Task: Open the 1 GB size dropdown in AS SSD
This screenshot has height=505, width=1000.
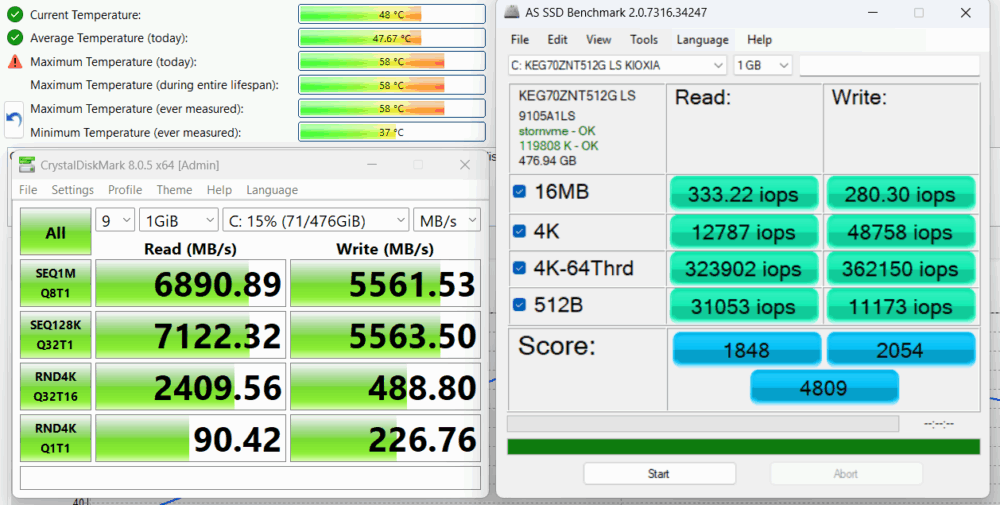Action: click(x=763, y=65)
